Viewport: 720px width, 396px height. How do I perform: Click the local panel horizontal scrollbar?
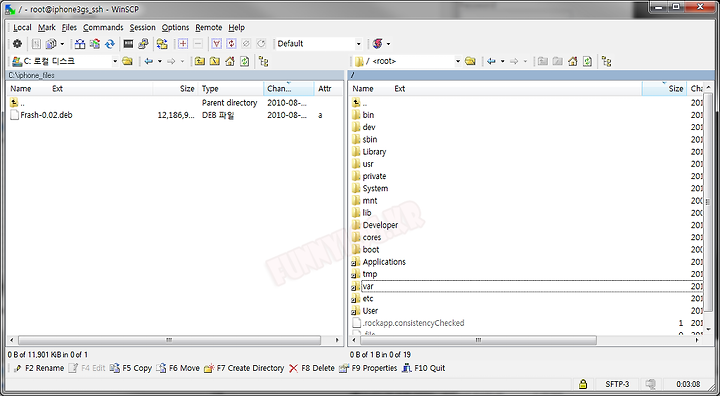coord(169,340)
